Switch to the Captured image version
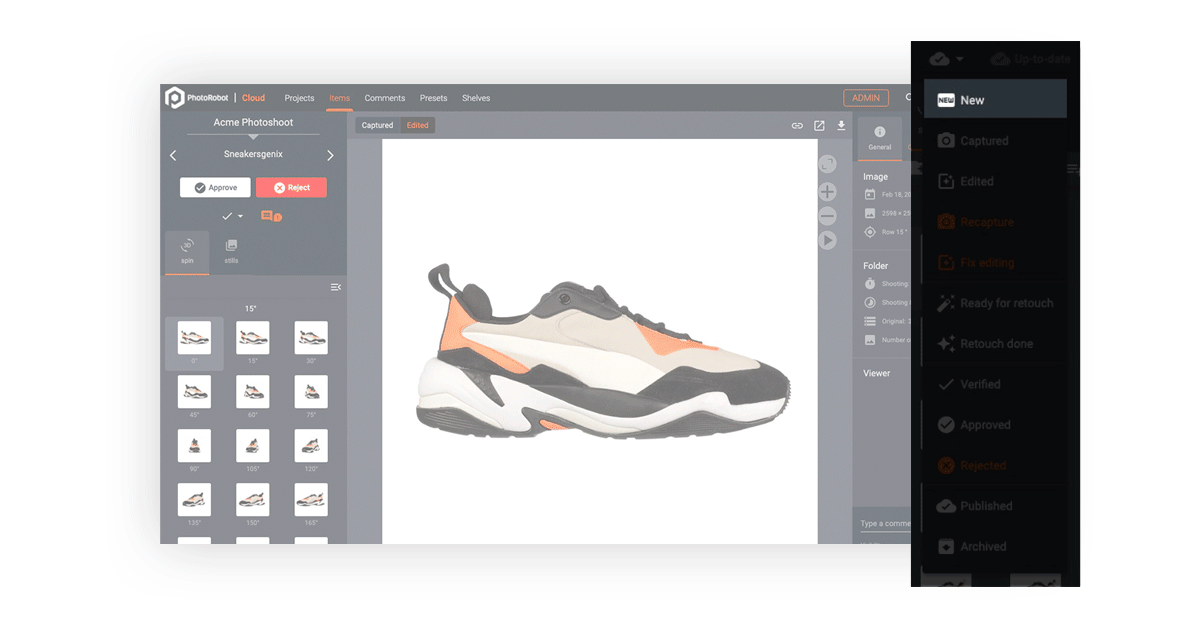Viewport: 1200px width, 628px height. pyautogui.click(x=377, y=125)
